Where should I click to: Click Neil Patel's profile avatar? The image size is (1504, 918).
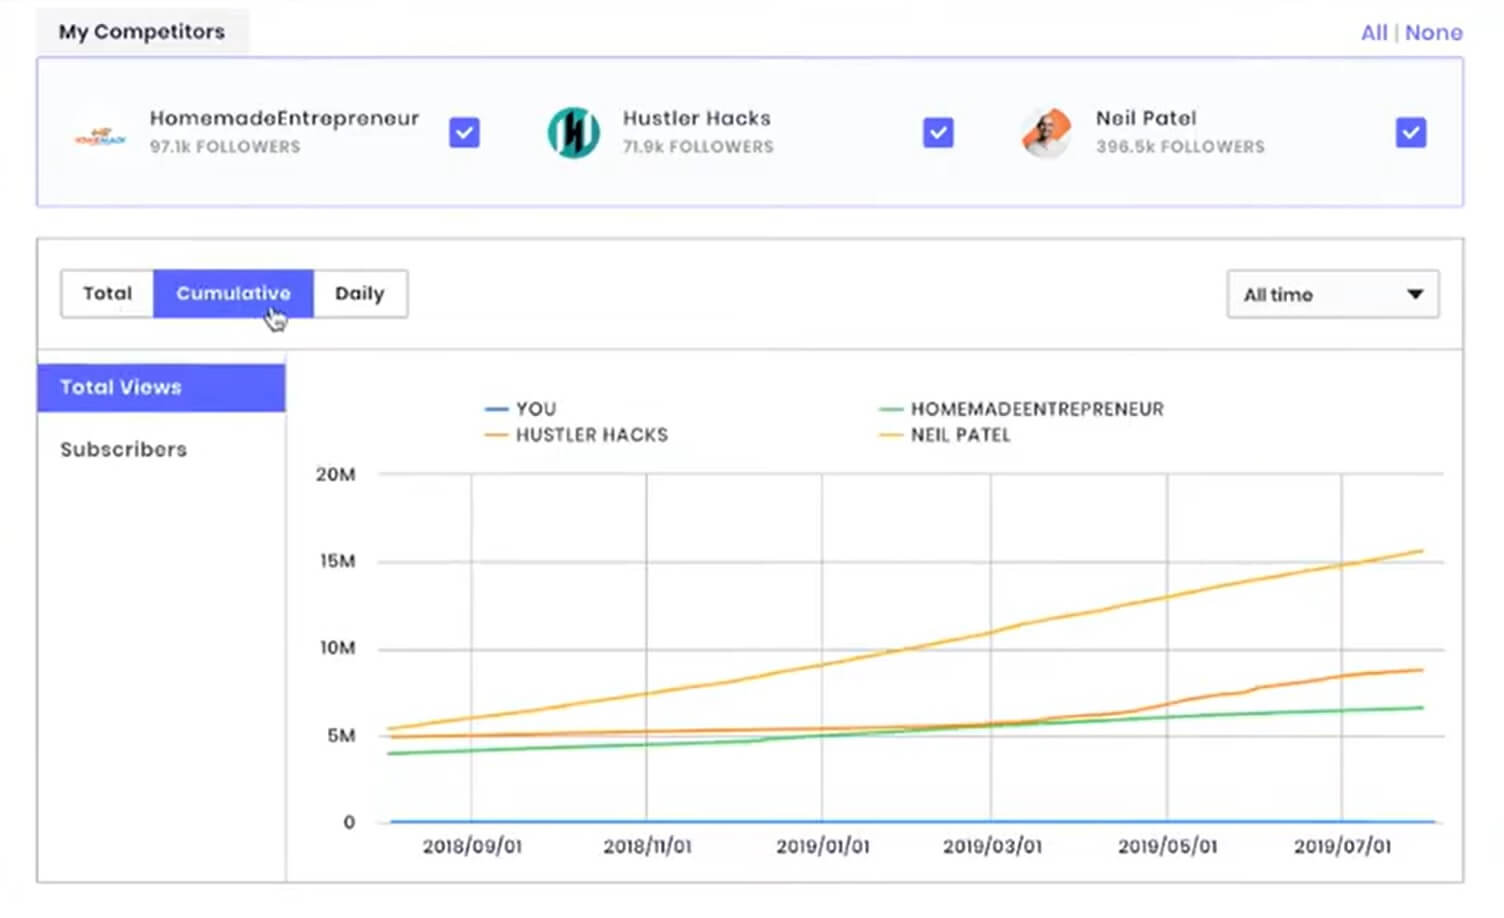(1046, 132)
